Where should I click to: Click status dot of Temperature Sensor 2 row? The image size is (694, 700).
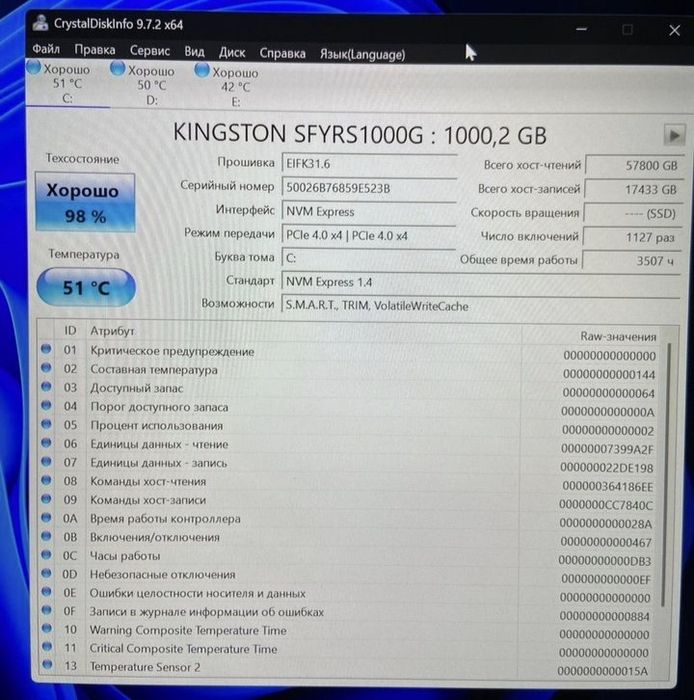point(47,665)
